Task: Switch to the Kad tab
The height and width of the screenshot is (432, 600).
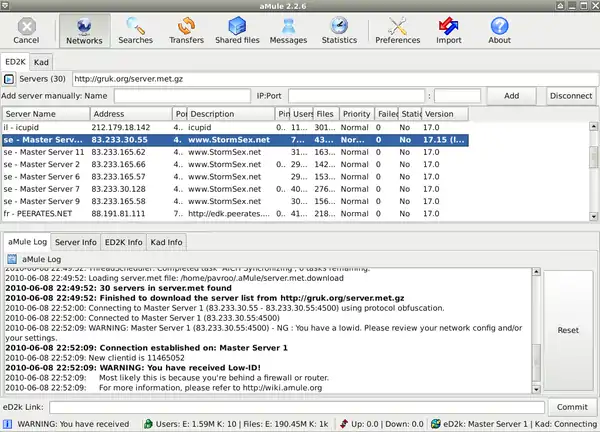Action: coord(42,62)
